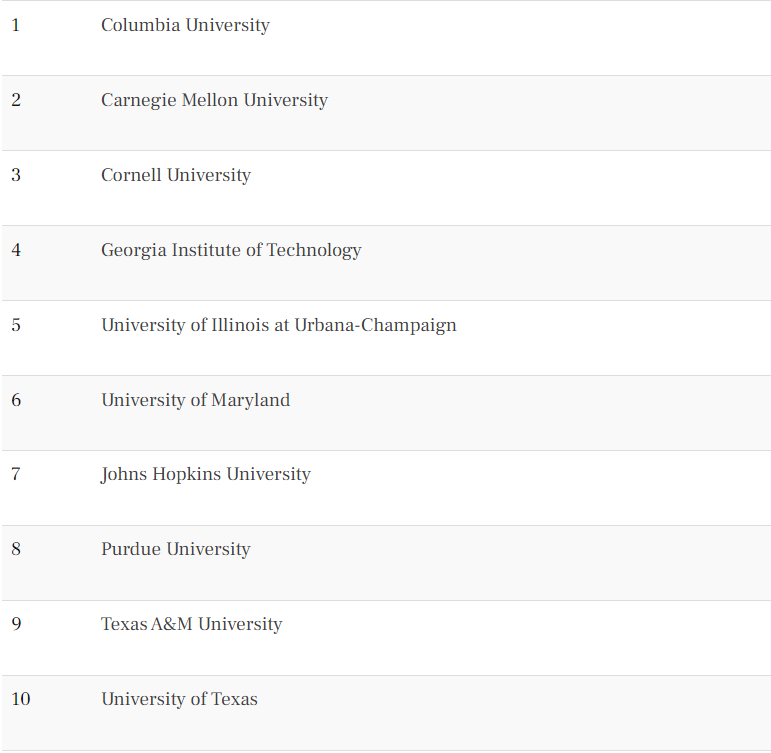Click rank number 3 cell
771x753 pixels.
point(15,175)
